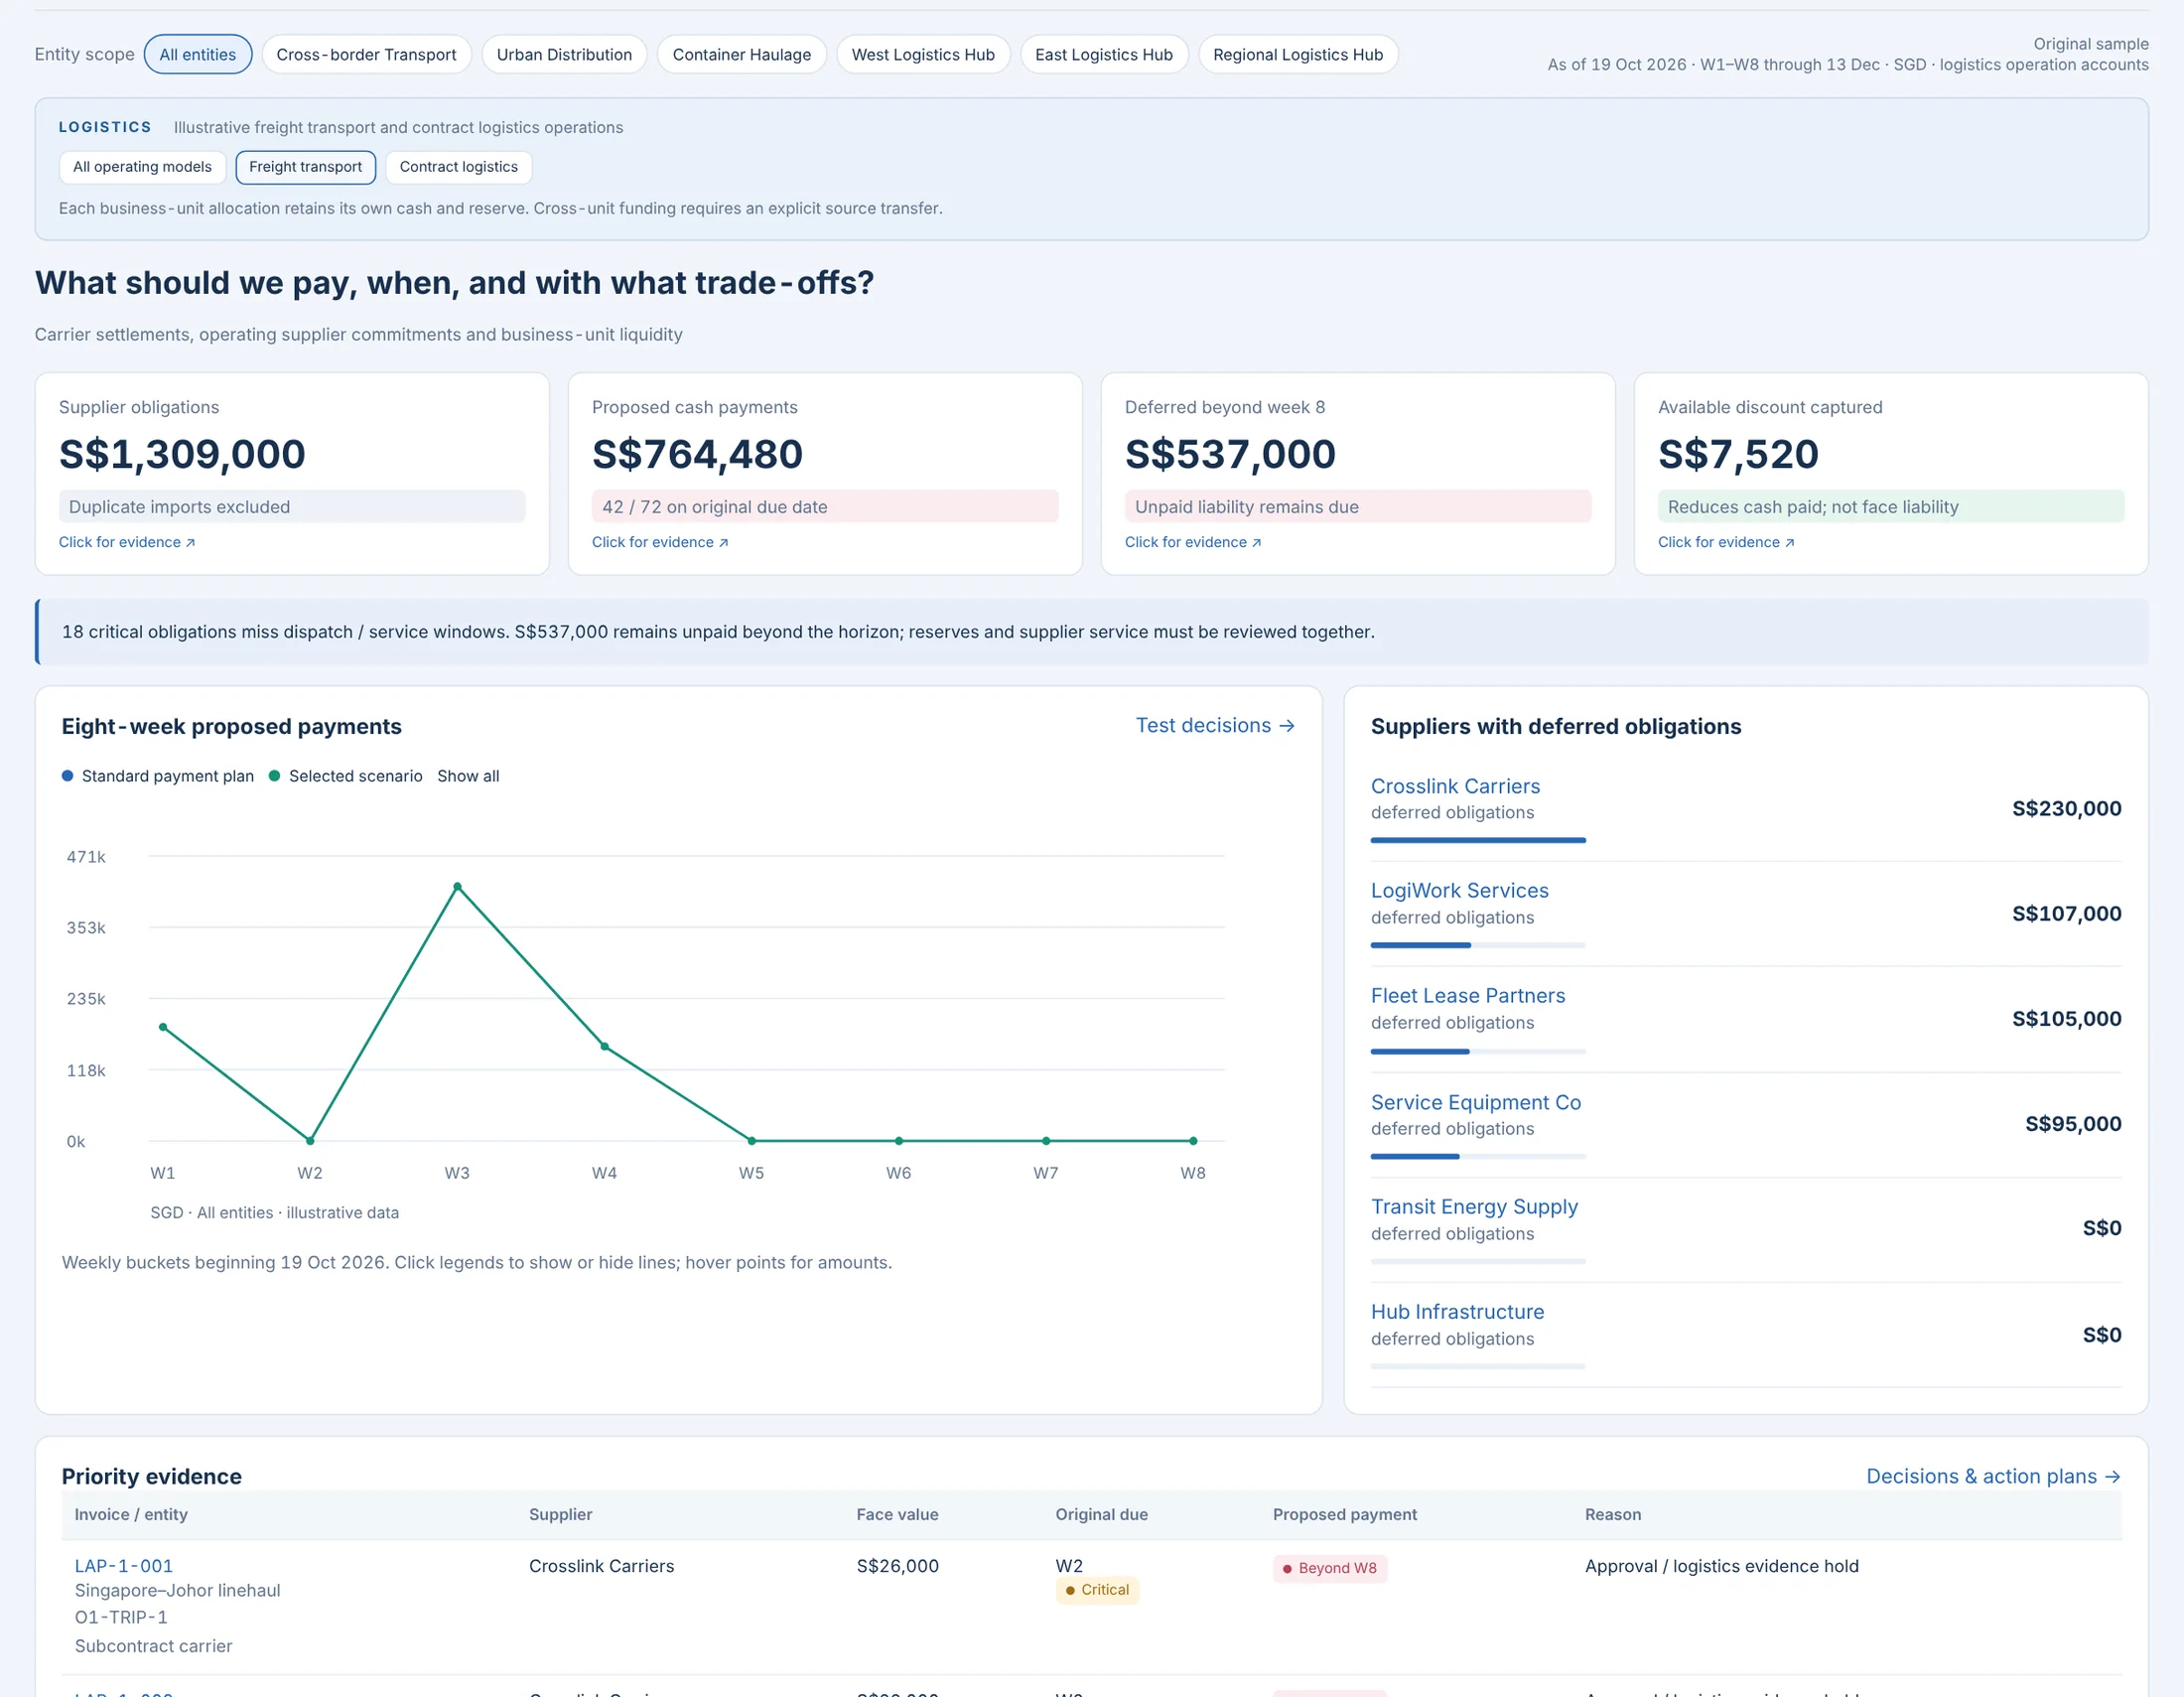
Task: Click the S$230,000 deferred amount
Action: tap(2066, 808)
